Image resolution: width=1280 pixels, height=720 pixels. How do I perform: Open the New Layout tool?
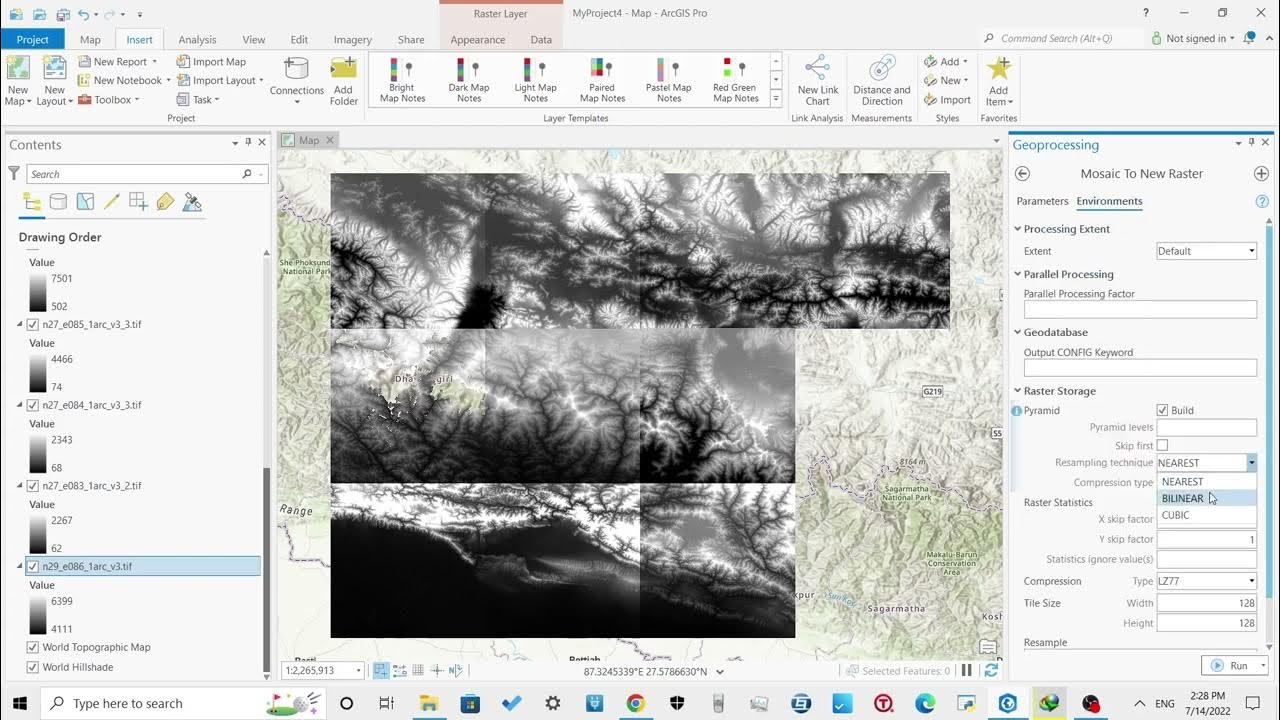54,80
